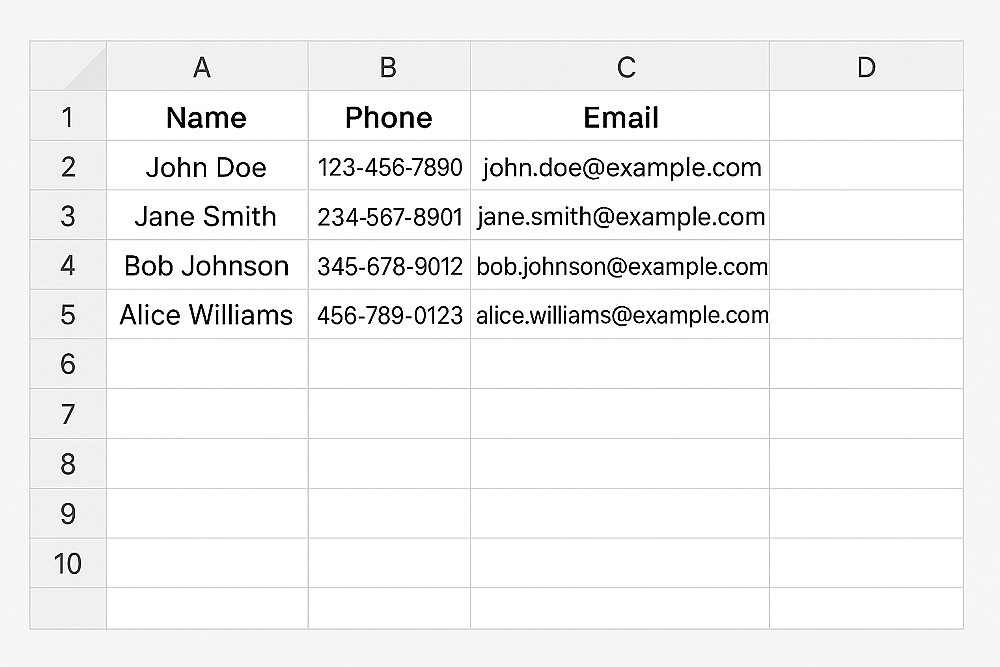1000x667 pixels.
Task: Select row 6 header
Action: pos(68,364)
